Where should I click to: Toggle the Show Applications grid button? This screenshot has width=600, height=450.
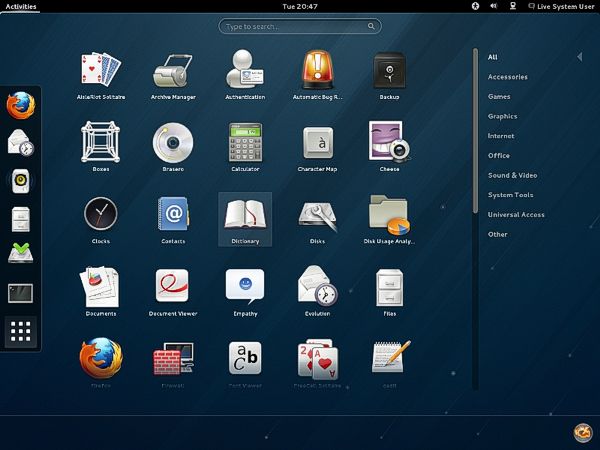pos(21,331)
